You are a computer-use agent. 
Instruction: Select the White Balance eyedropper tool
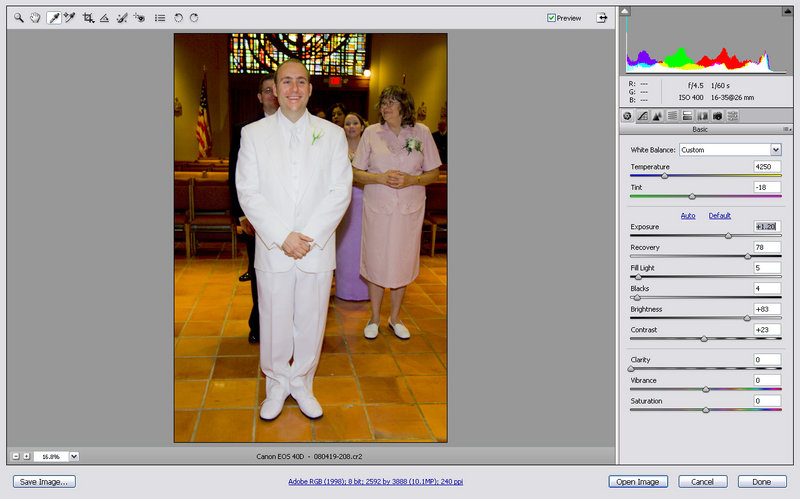tap(54, 18)
